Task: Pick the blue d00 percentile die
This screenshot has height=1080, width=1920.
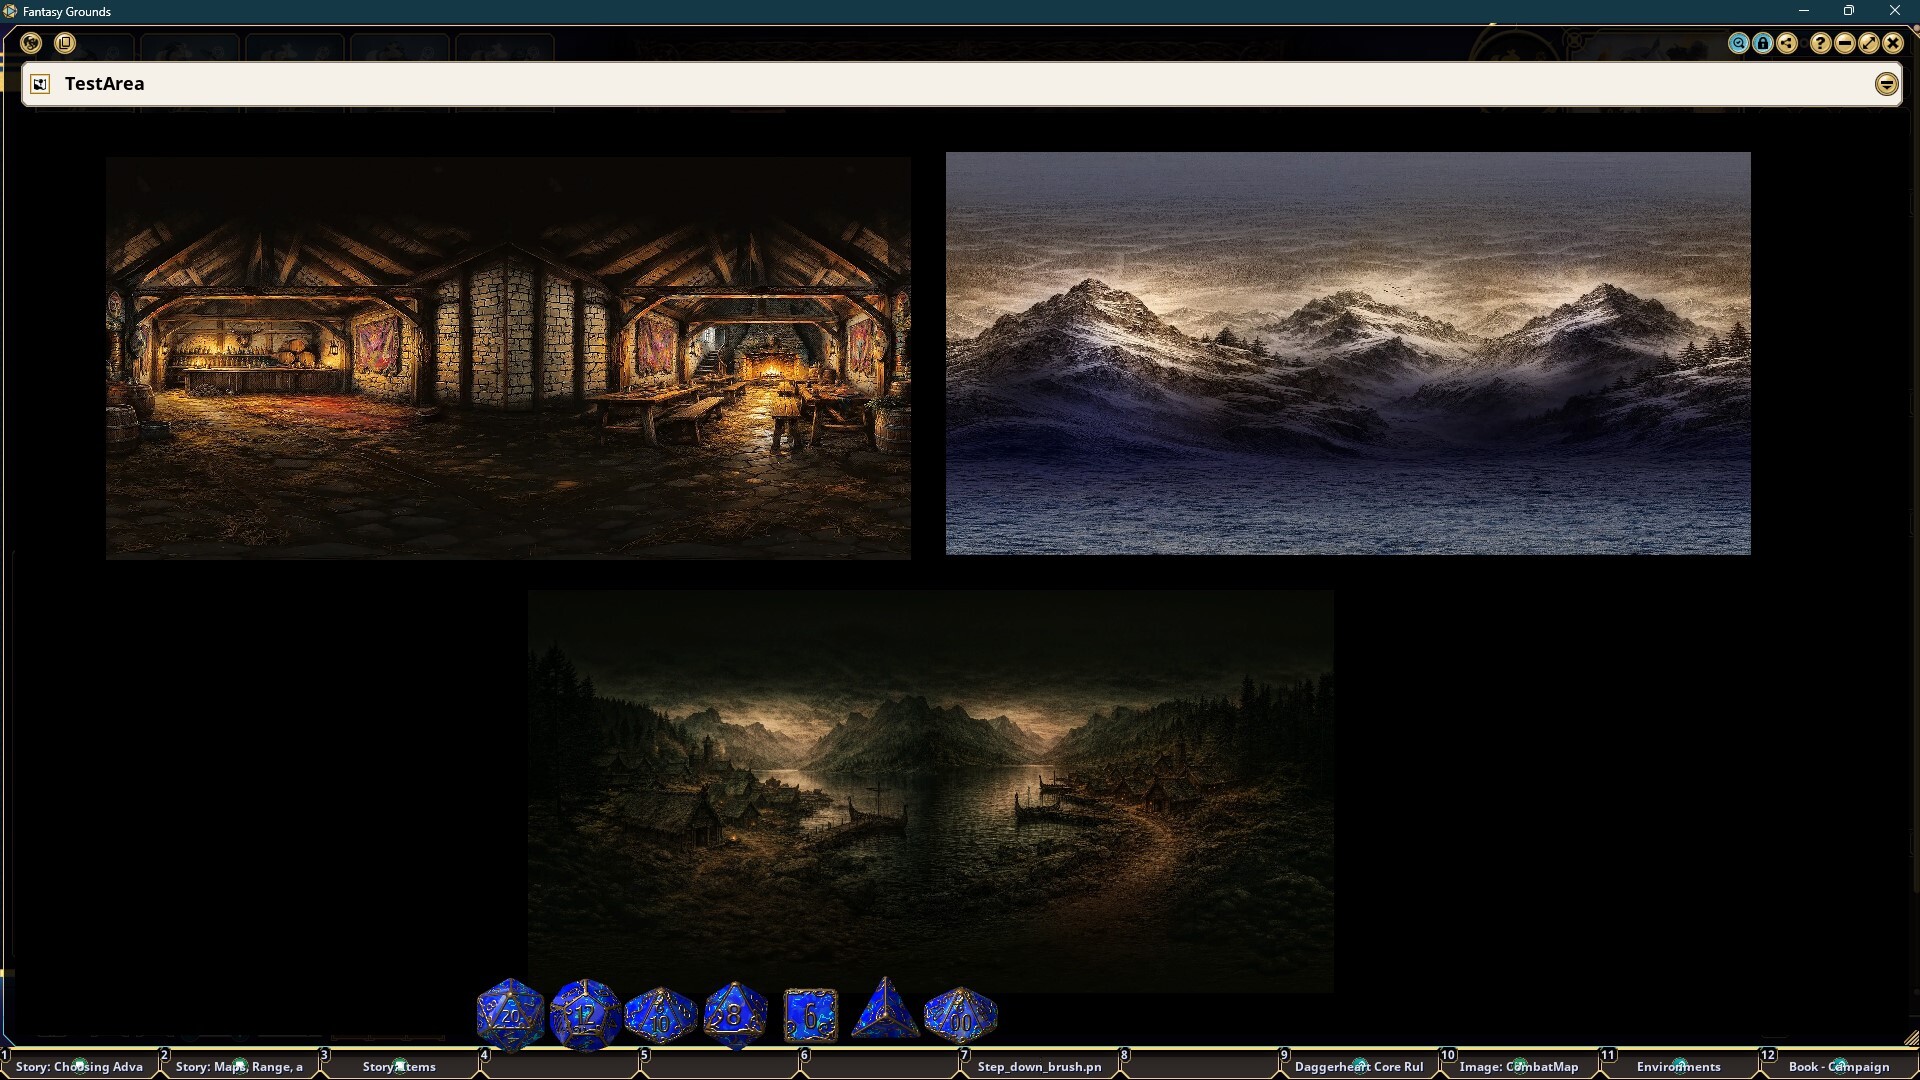Action: click(x=960, y=1016)
